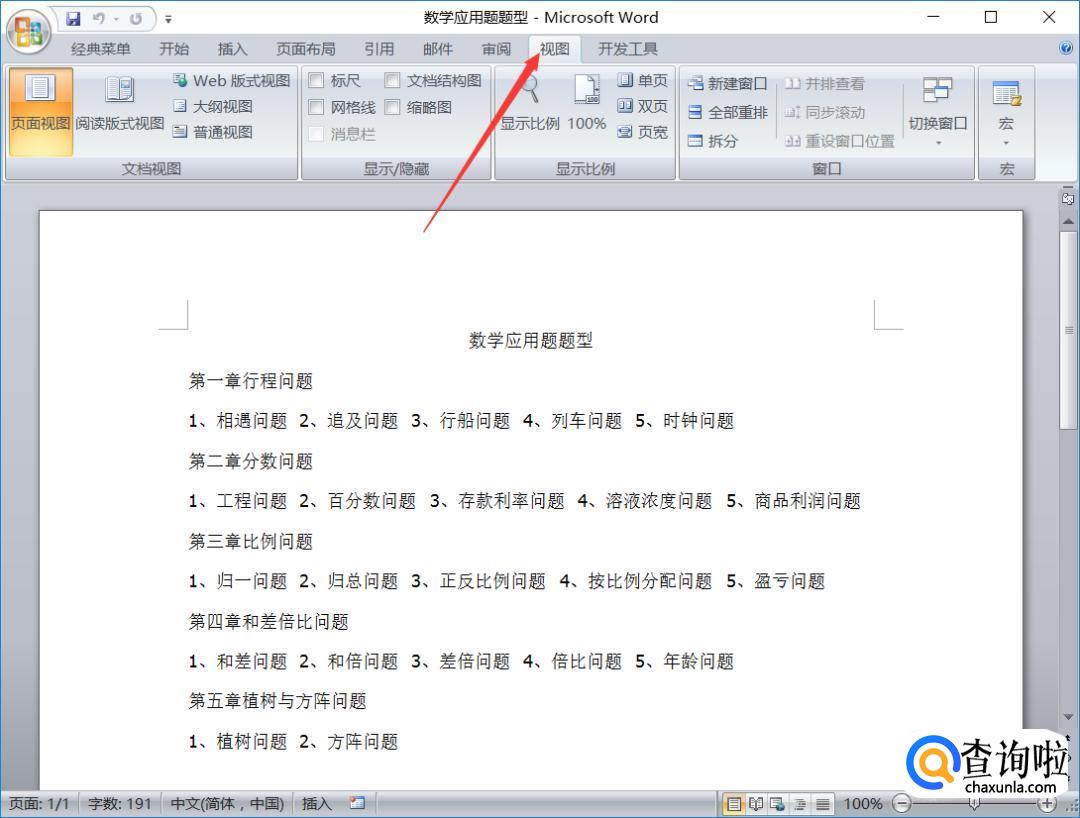This screenshot has width=1080, height=818.
Task: Switch to Reading Layout view (阅读版式视图)
Action: (x=120, y=106)
